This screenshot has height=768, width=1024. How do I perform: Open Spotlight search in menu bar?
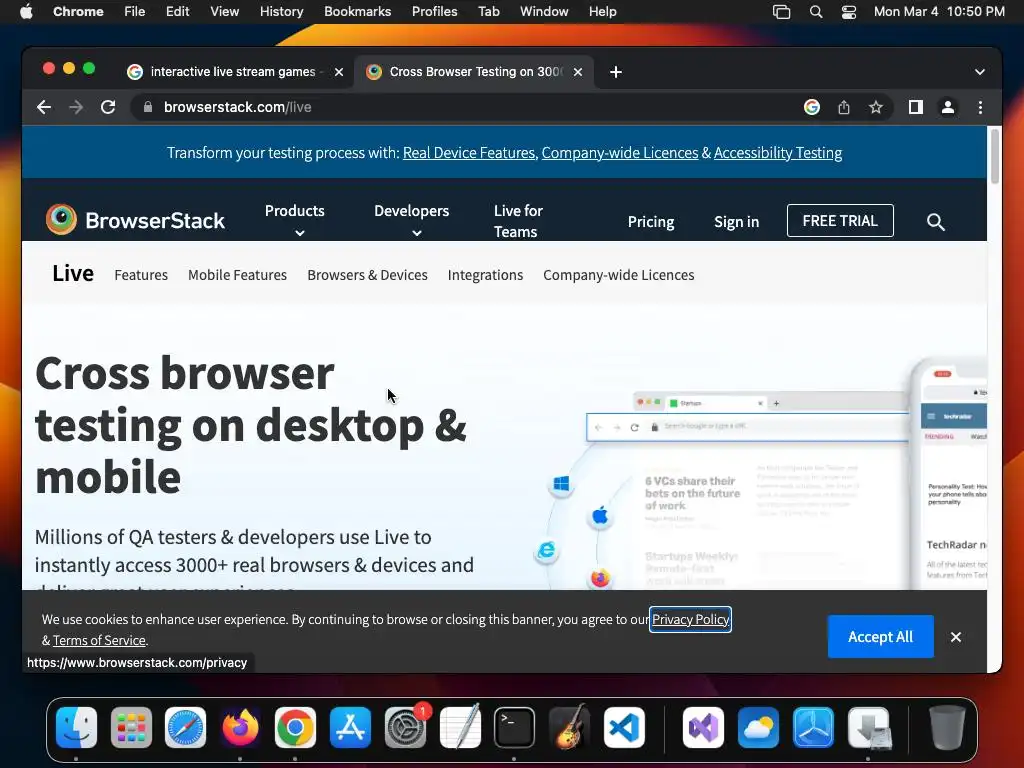[816, 12]
